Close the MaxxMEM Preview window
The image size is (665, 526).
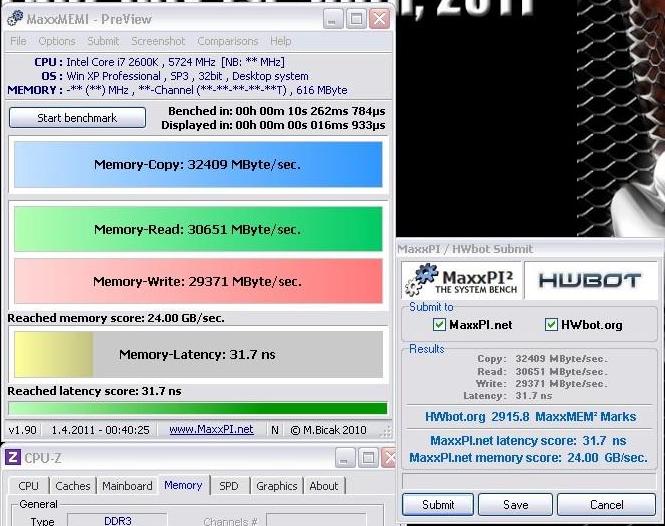(x=379, y=19)
